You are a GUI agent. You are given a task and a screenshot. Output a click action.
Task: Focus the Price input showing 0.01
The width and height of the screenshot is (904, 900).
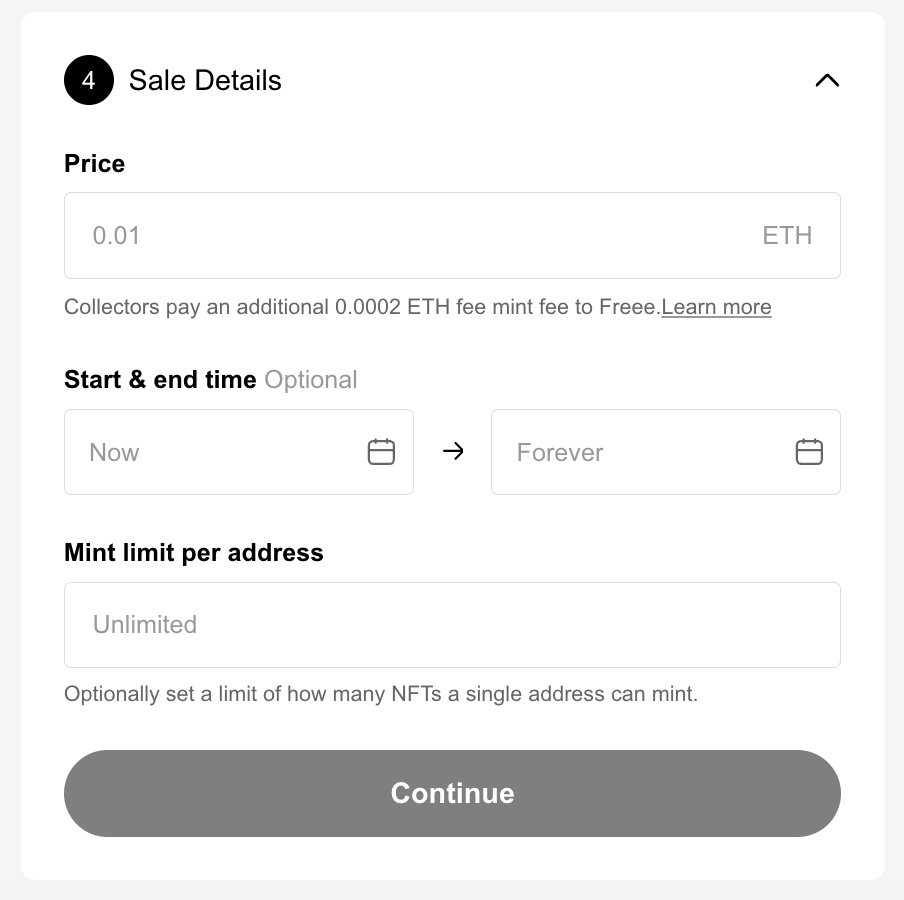coord(400,236)
